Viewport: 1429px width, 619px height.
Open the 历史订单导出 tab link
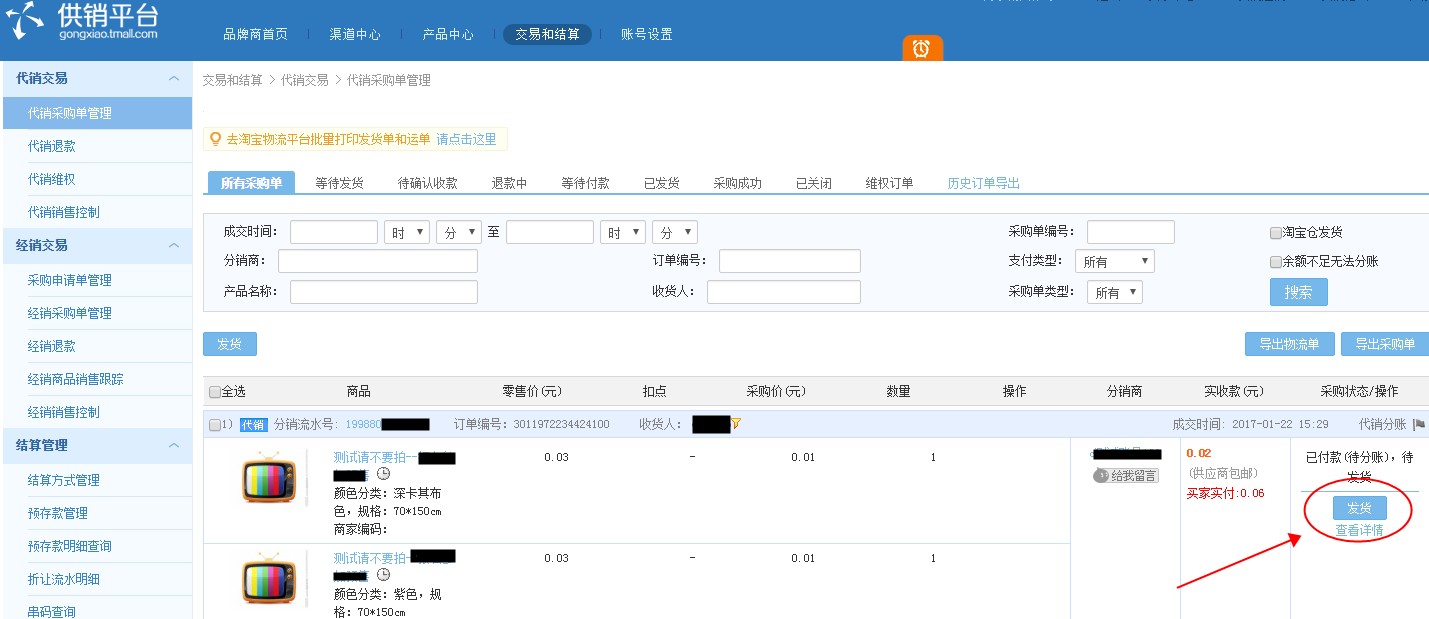pyautogui.click(x=984, y=184)
